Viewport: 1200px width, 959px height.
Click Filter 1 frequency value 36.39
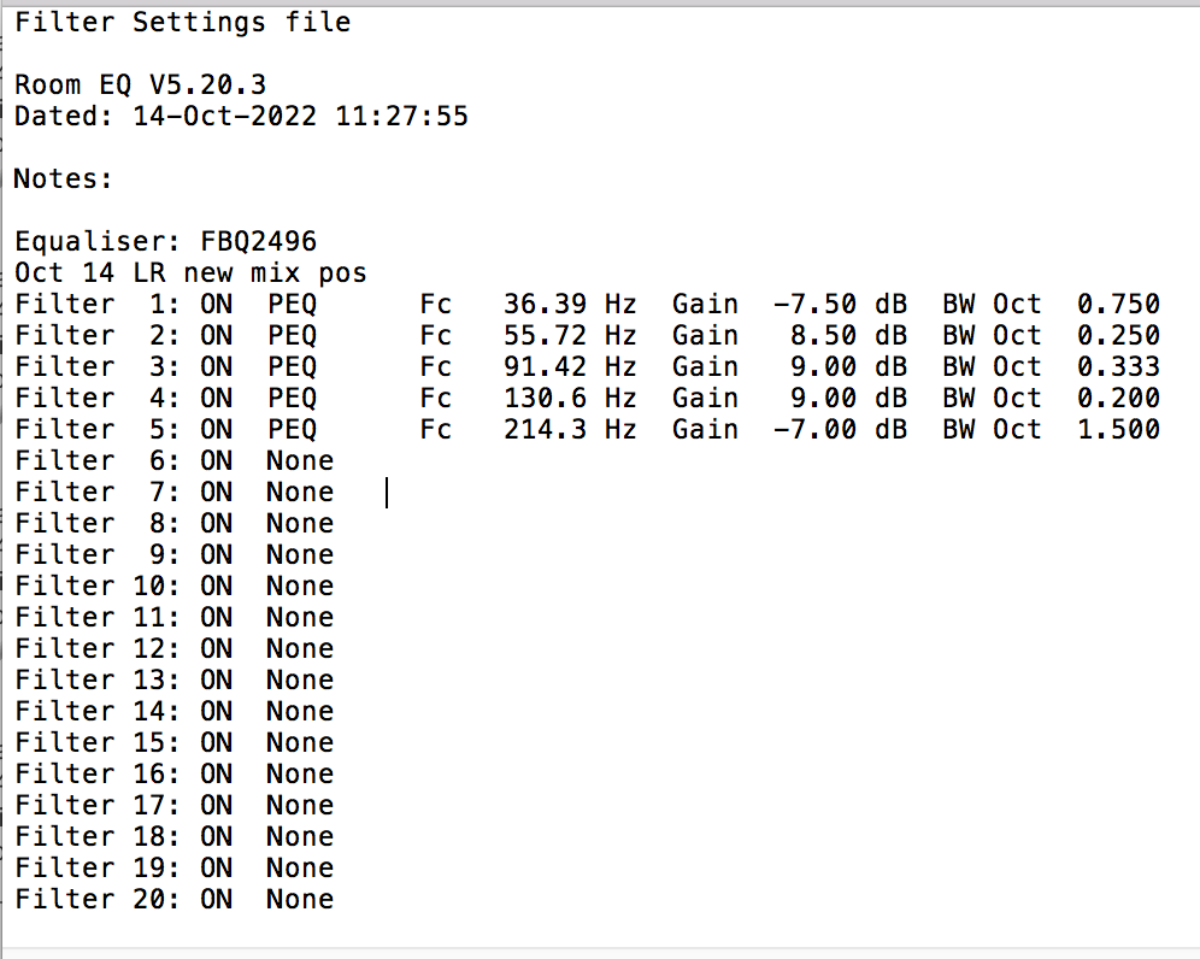click(x=544, y=303)
